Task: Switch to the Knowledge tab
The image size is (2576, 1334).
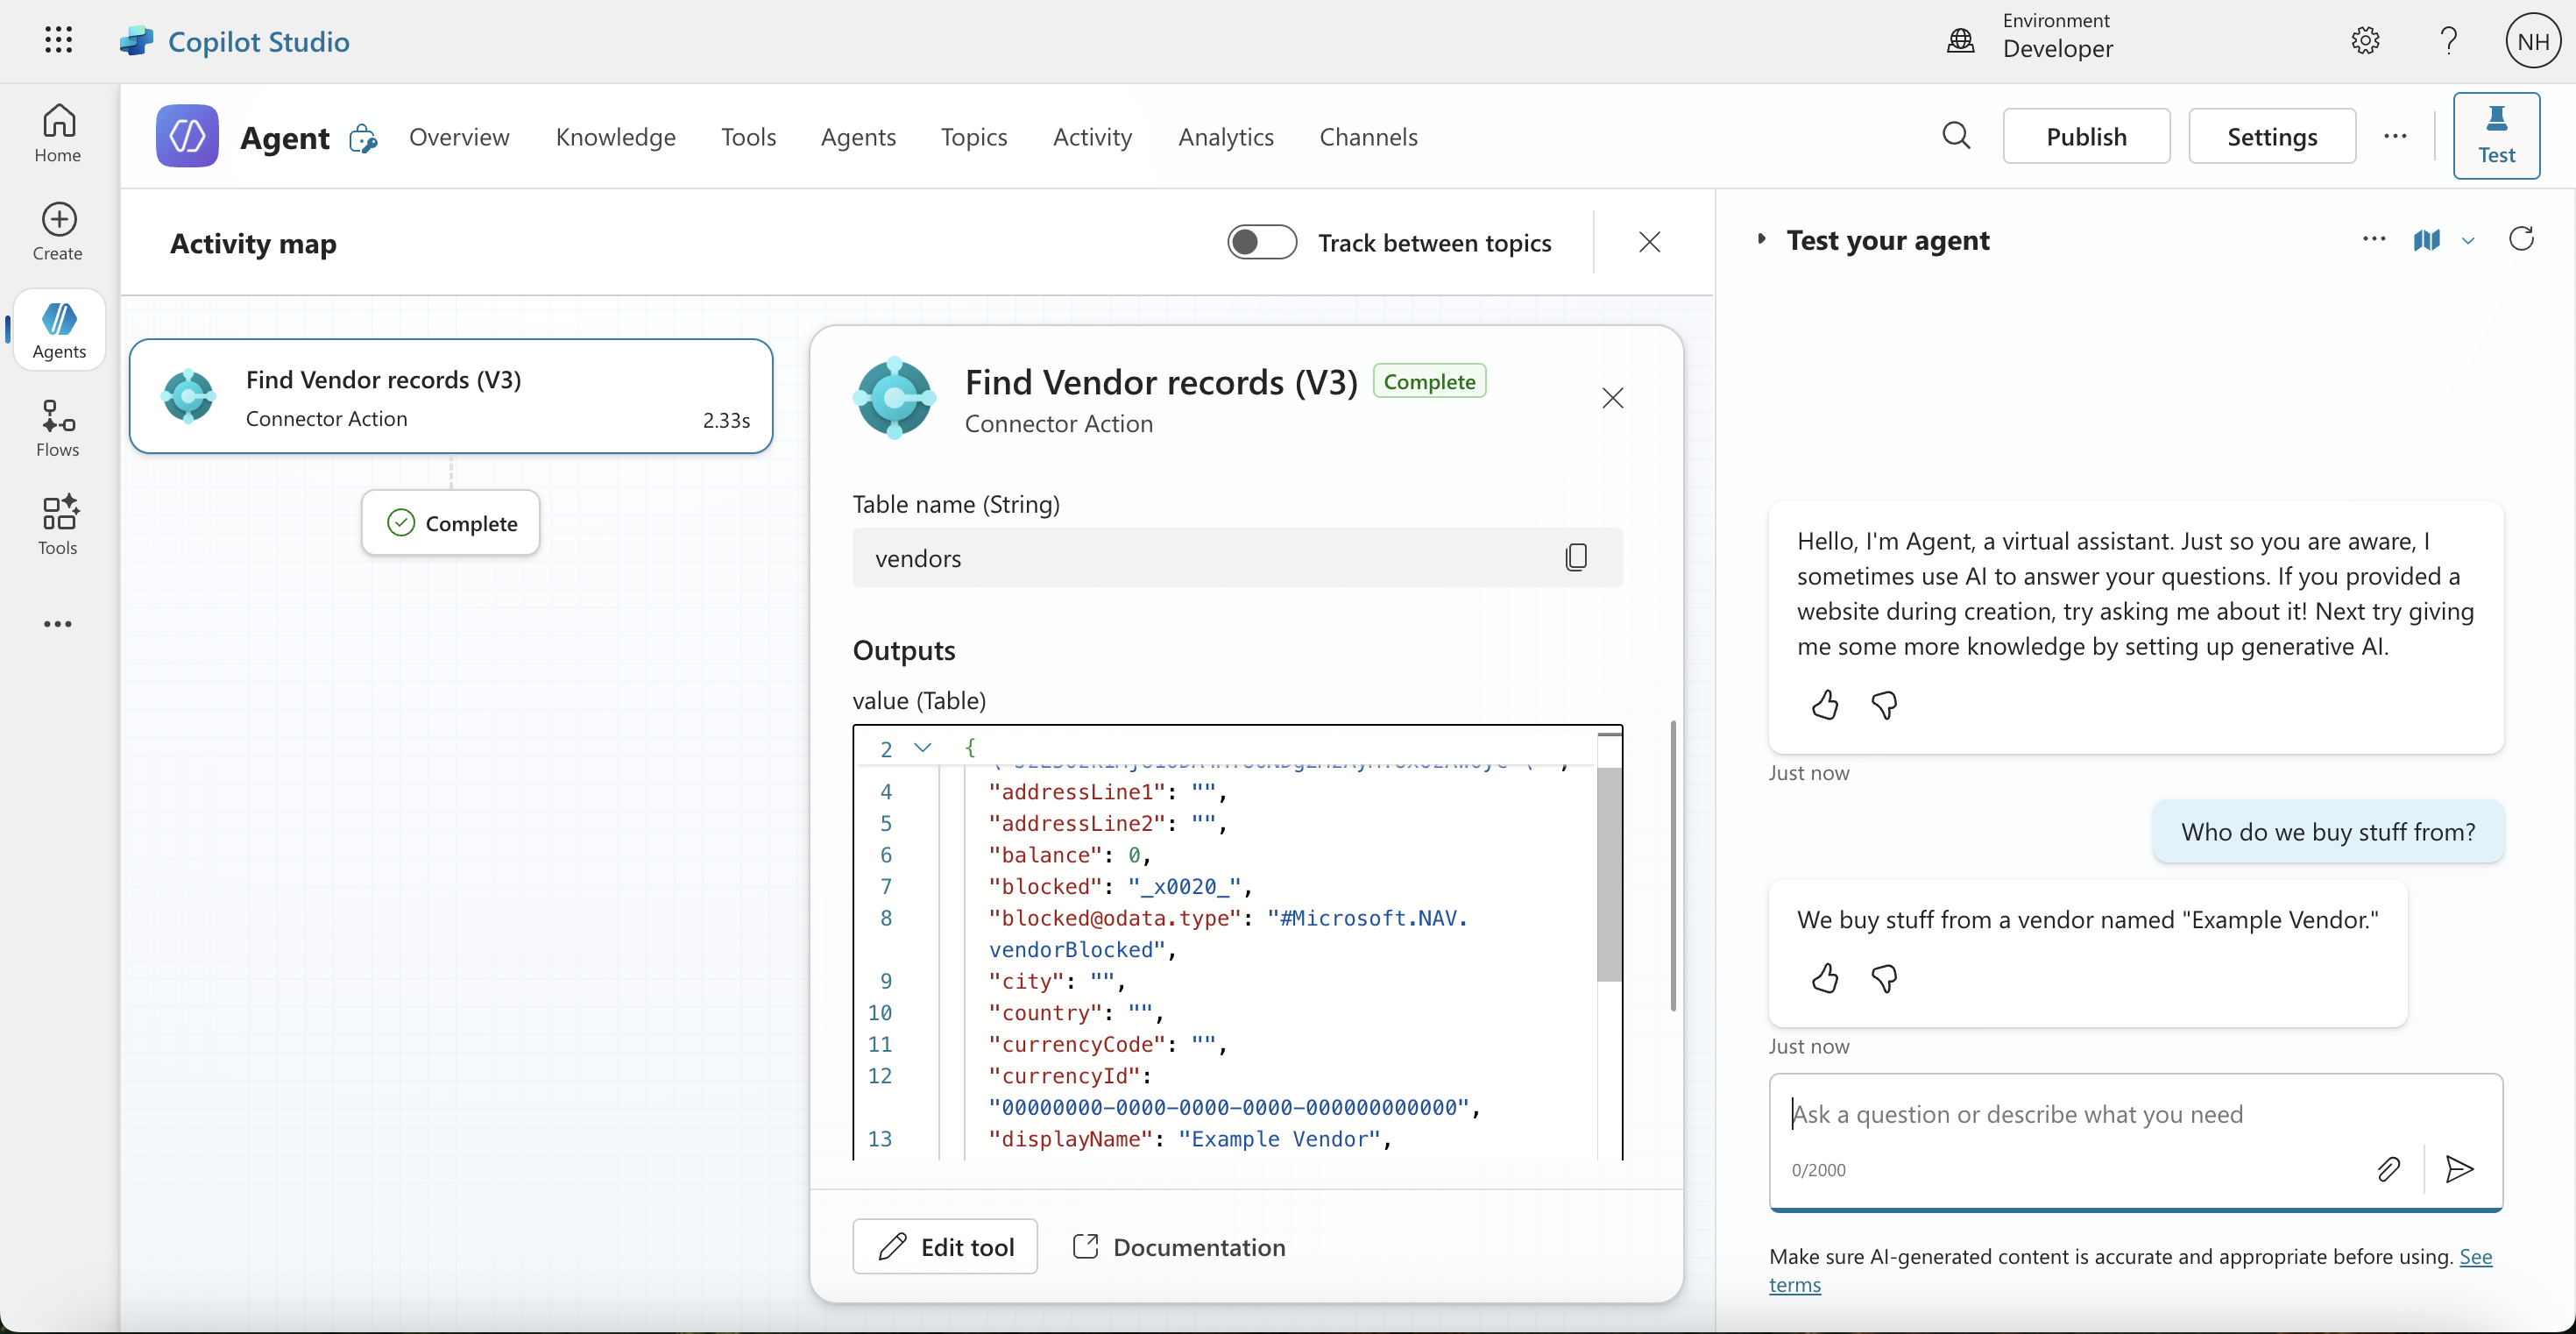Action: [x=615, y=136]
